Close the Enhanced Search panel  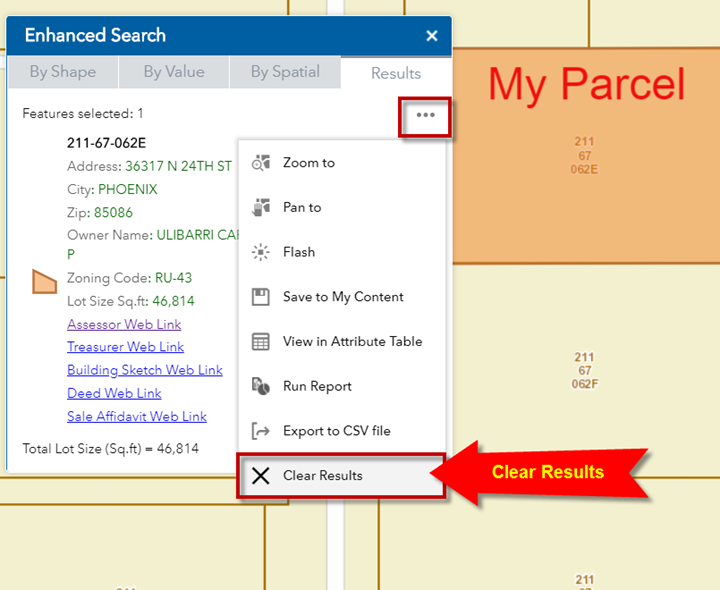pyautogui.click(x=432, y=36)
